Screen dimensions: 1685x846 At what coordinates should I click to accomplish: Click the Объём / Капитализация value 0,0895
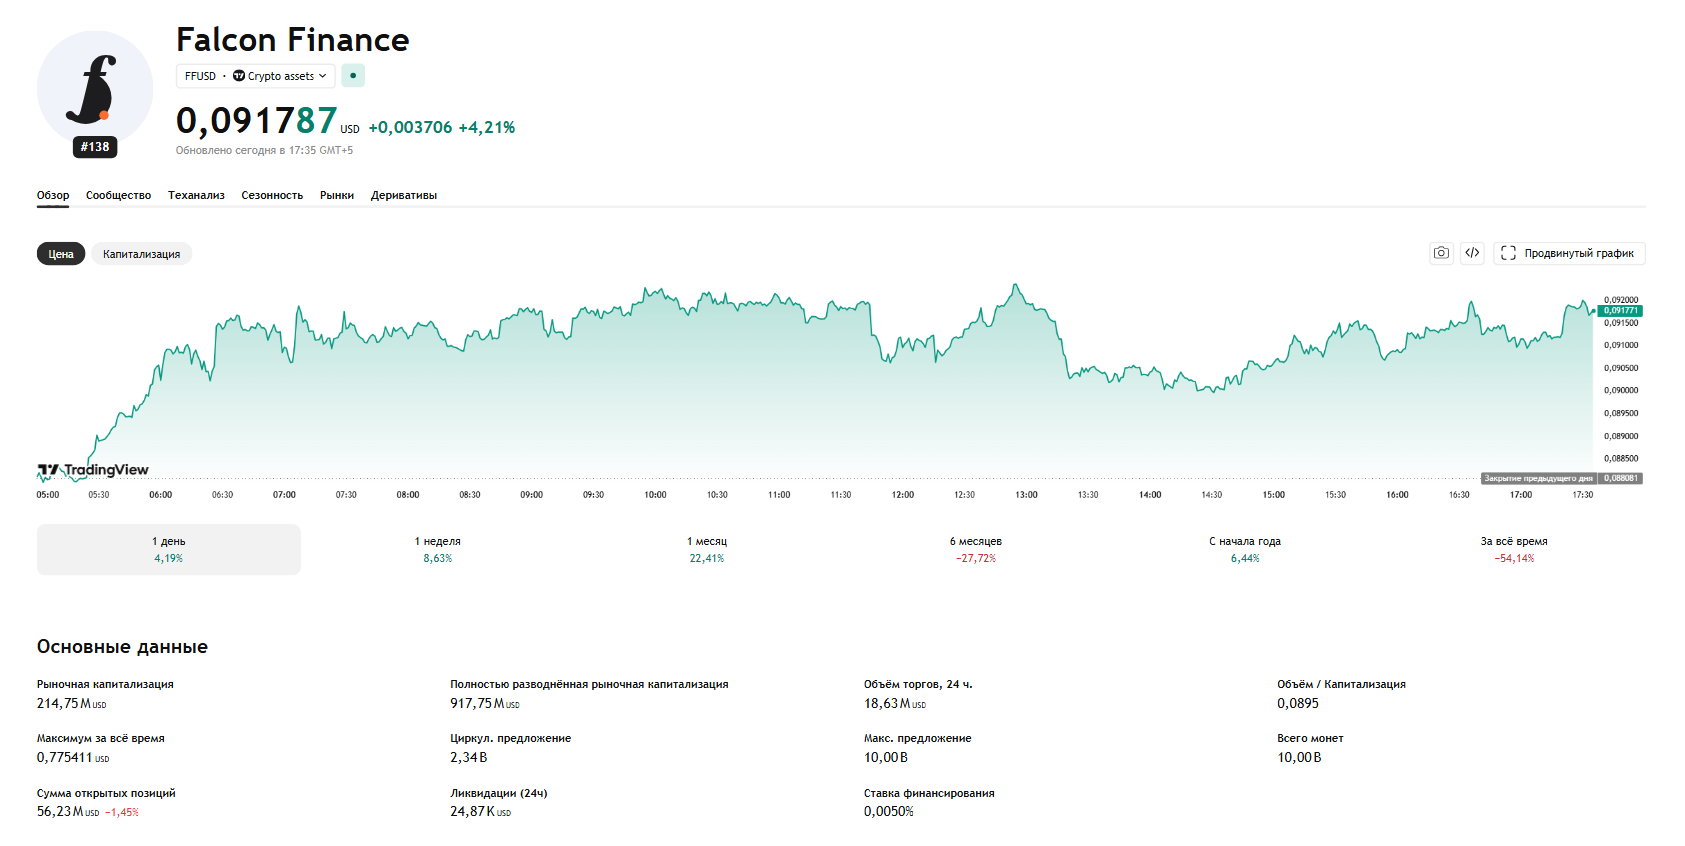point(1298,704)
